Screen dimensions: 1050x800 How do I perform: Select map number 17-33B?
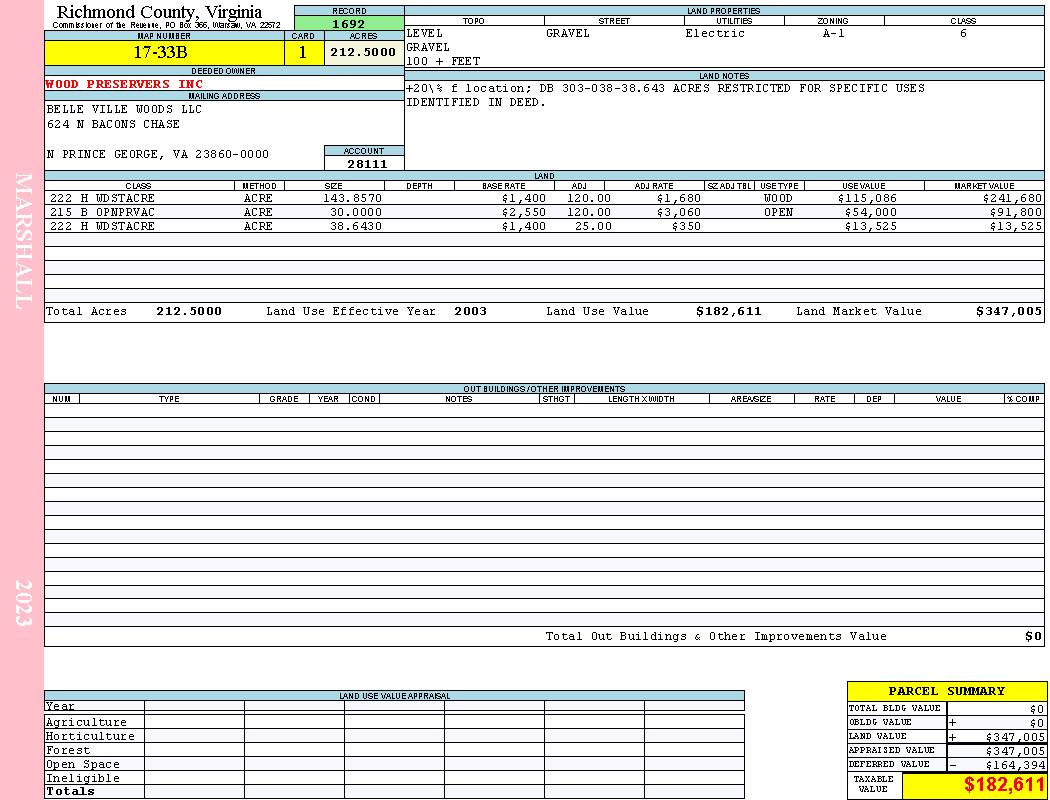coord(160,53)
